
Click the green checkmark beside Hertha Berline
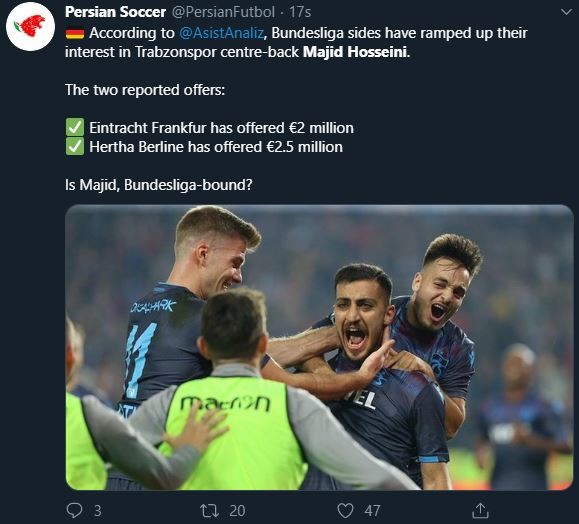click(75, 147)
